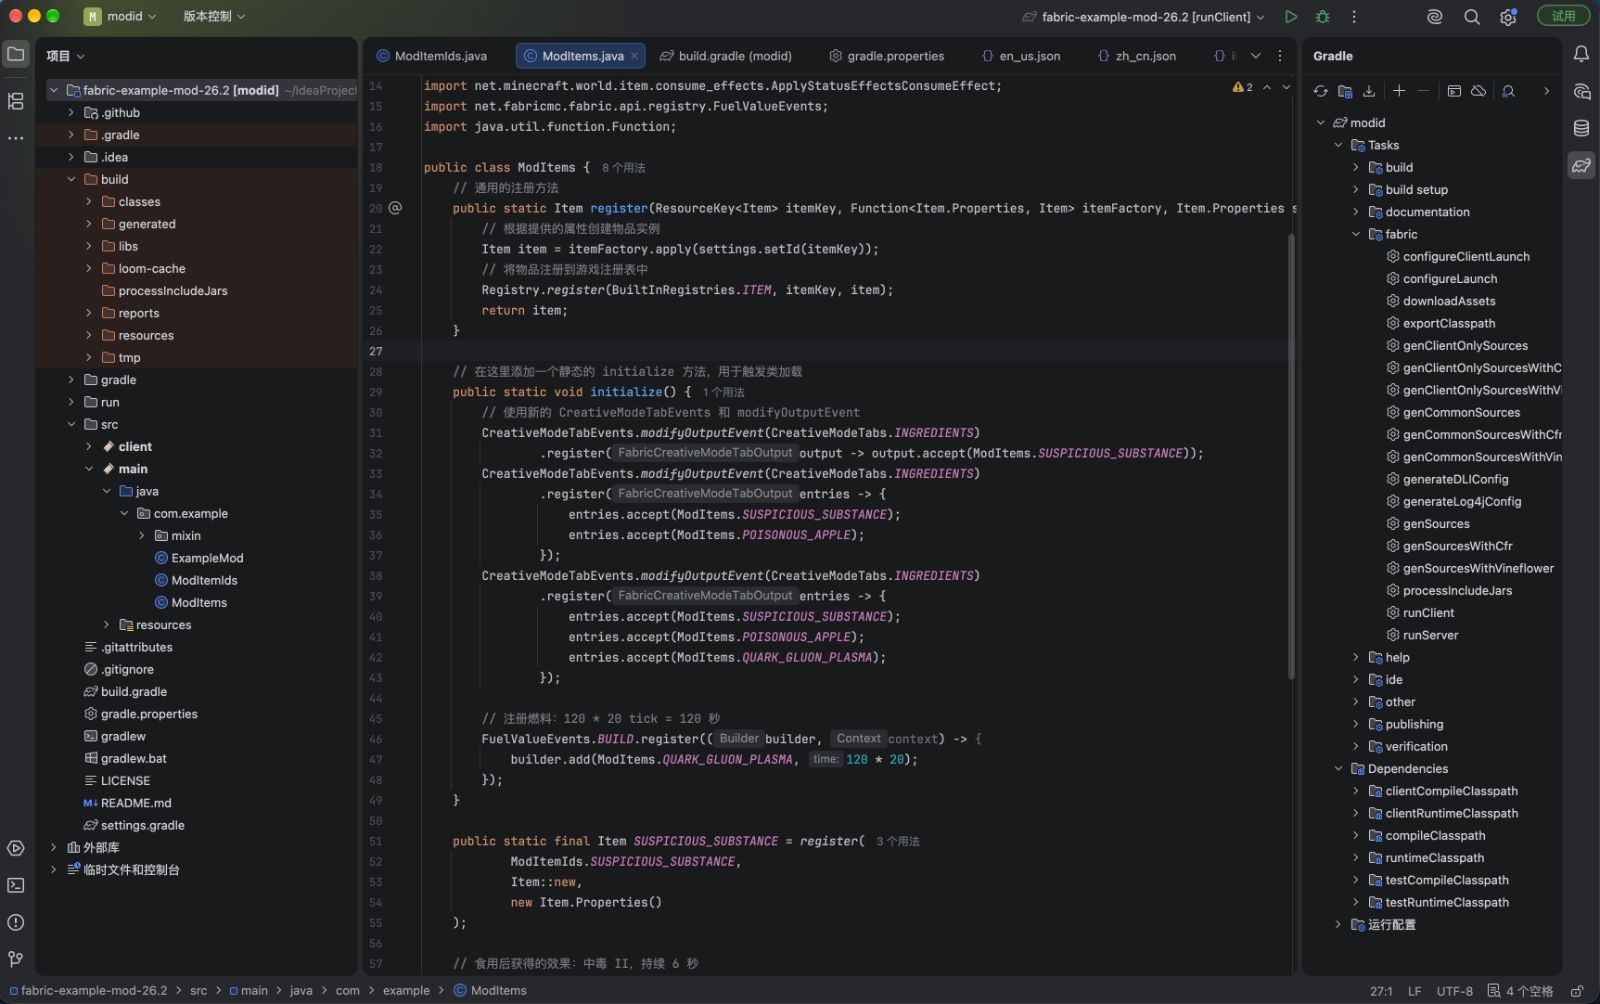Expand the publishing task group in Gradle
This screenshot has height=1004, width=1600.
(x=1356, y=725)
